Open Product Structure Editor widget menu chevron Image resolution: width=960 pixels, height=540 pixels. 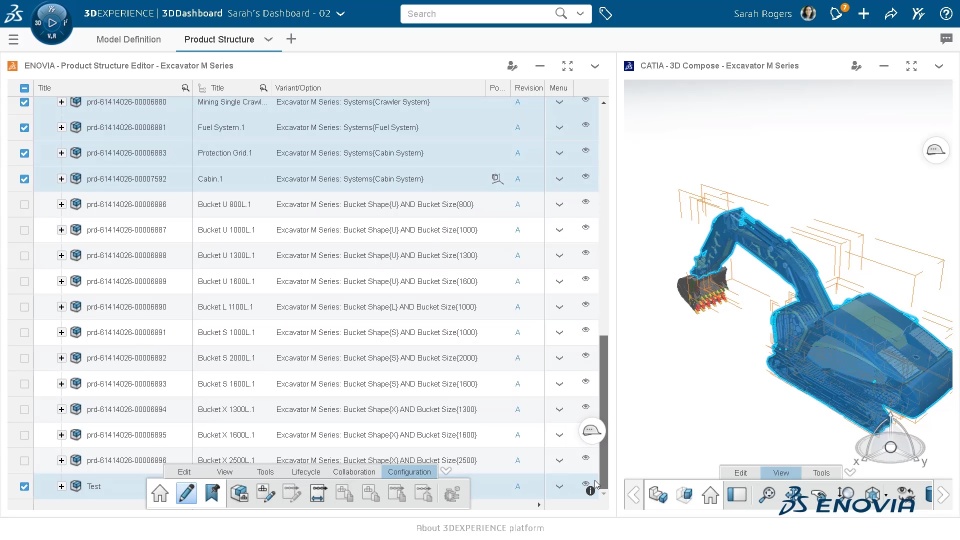point(594,66)
